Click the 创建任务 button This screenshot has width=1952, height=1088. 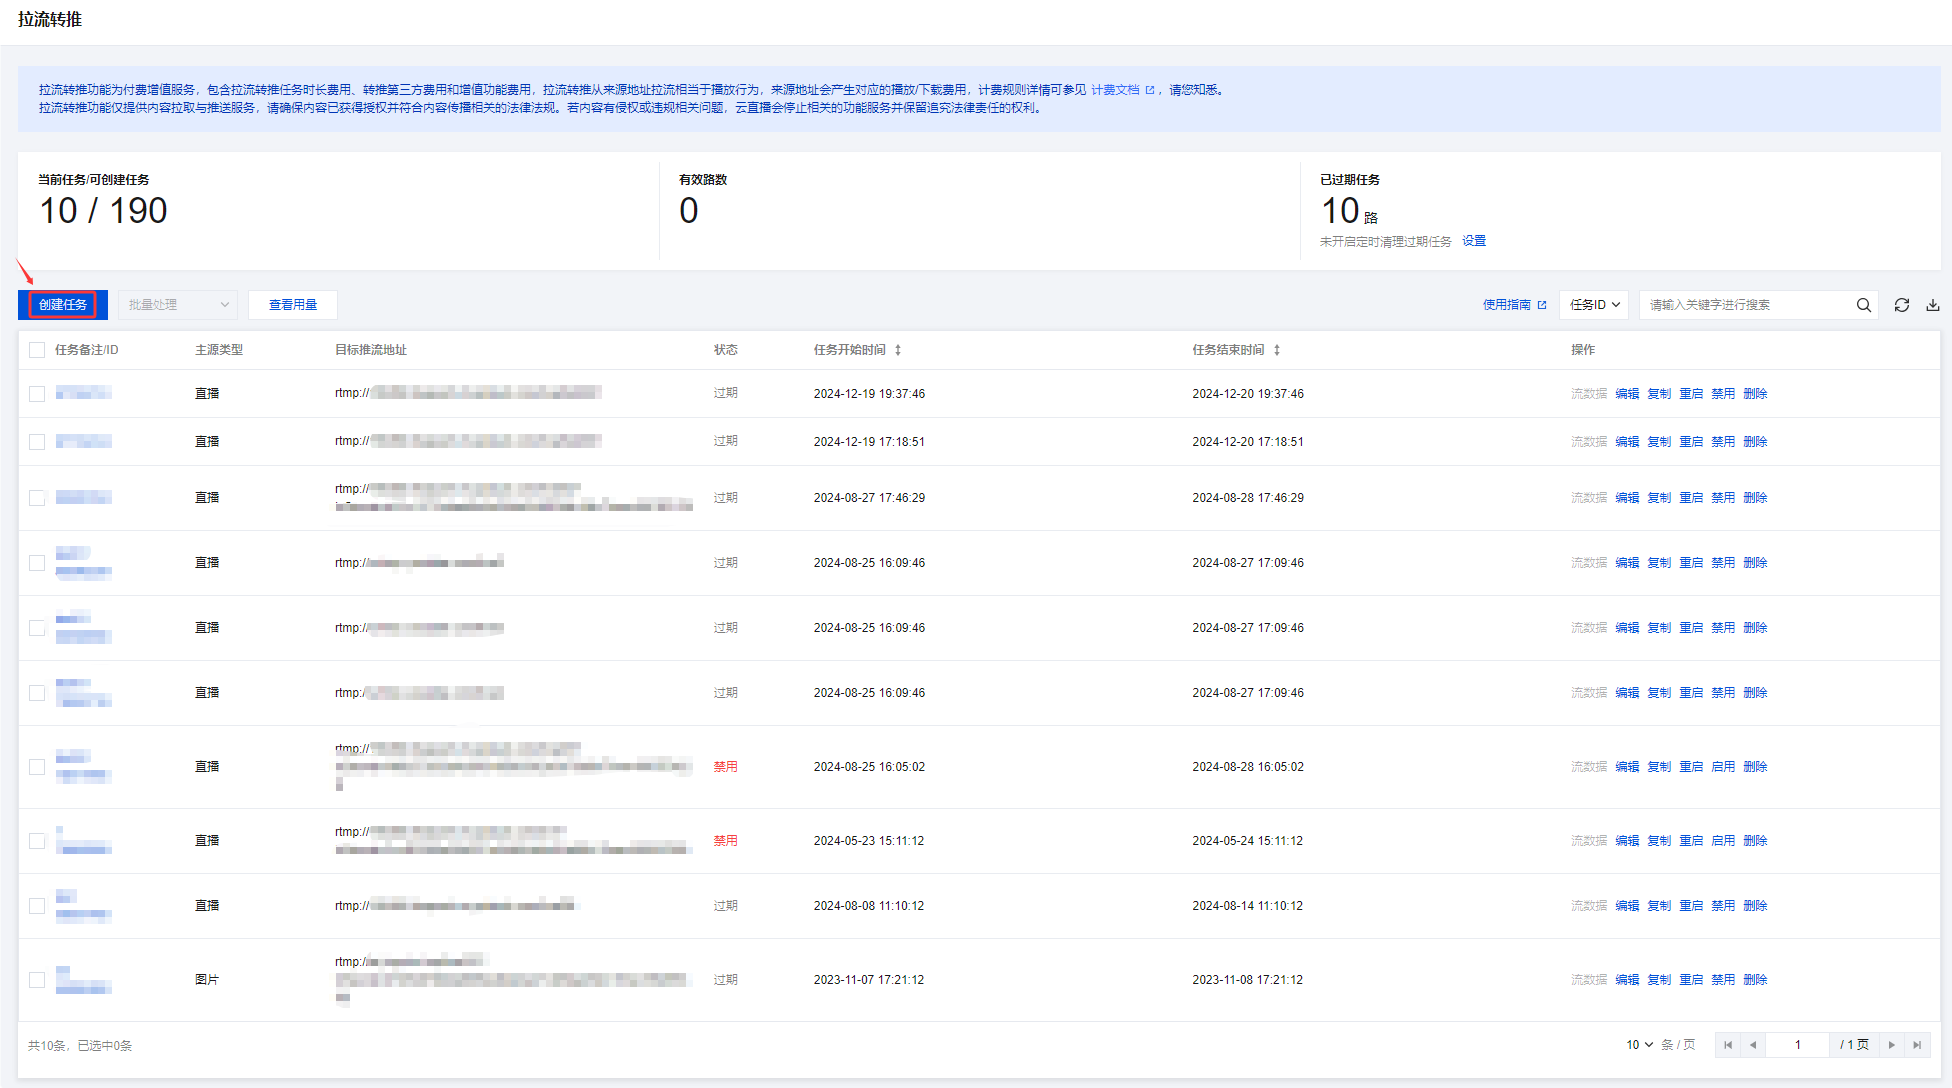click(x=63, y=305)
